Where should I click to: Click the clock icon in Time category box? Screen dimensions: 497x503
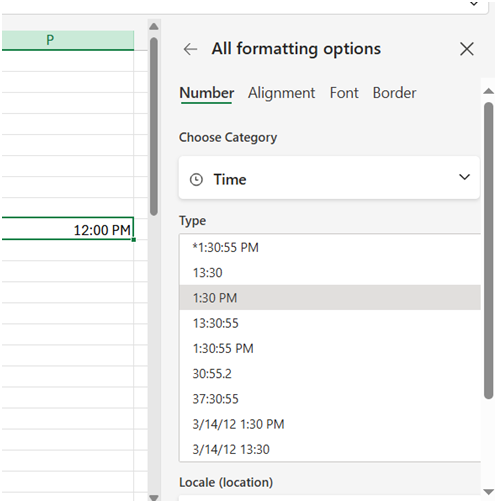[x=196, y=180]
